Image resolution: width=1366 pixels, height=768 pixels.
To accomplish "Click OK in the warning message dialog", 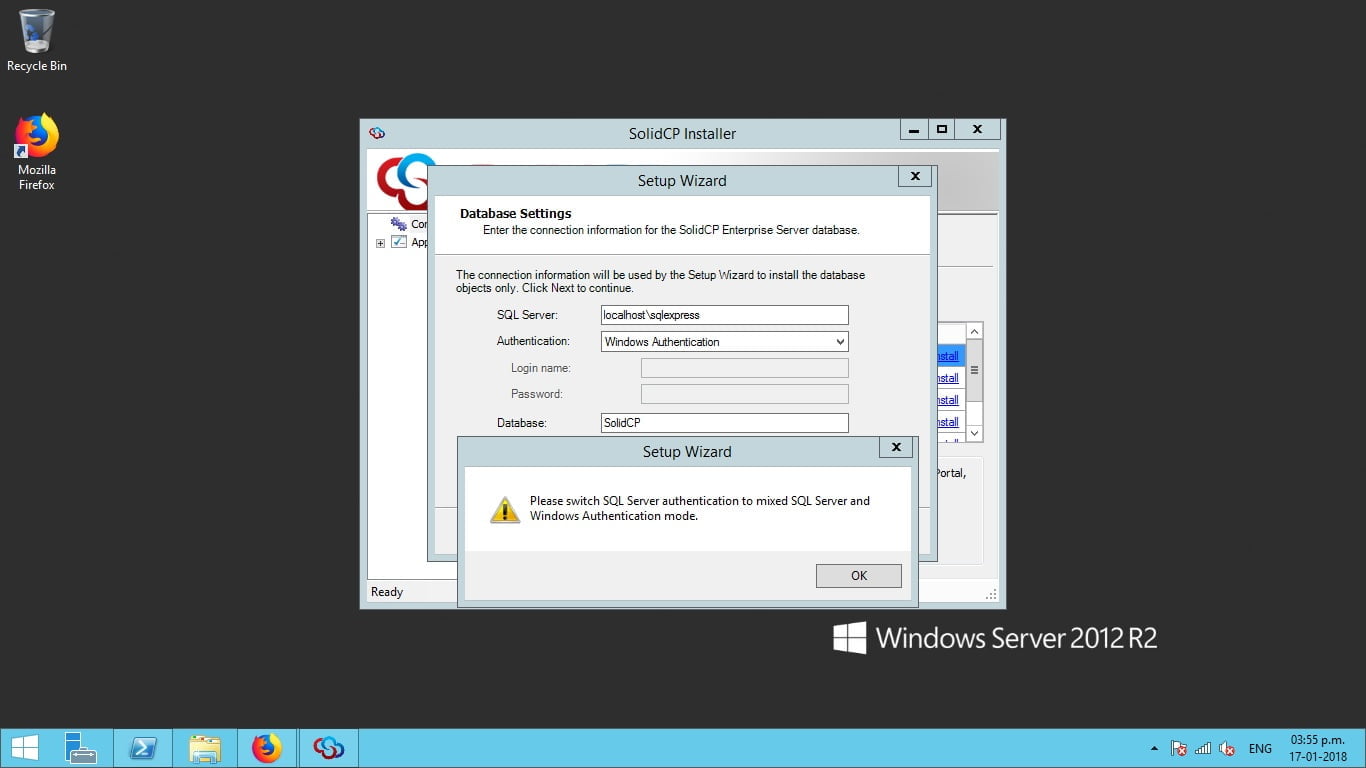I will point(859,575).
